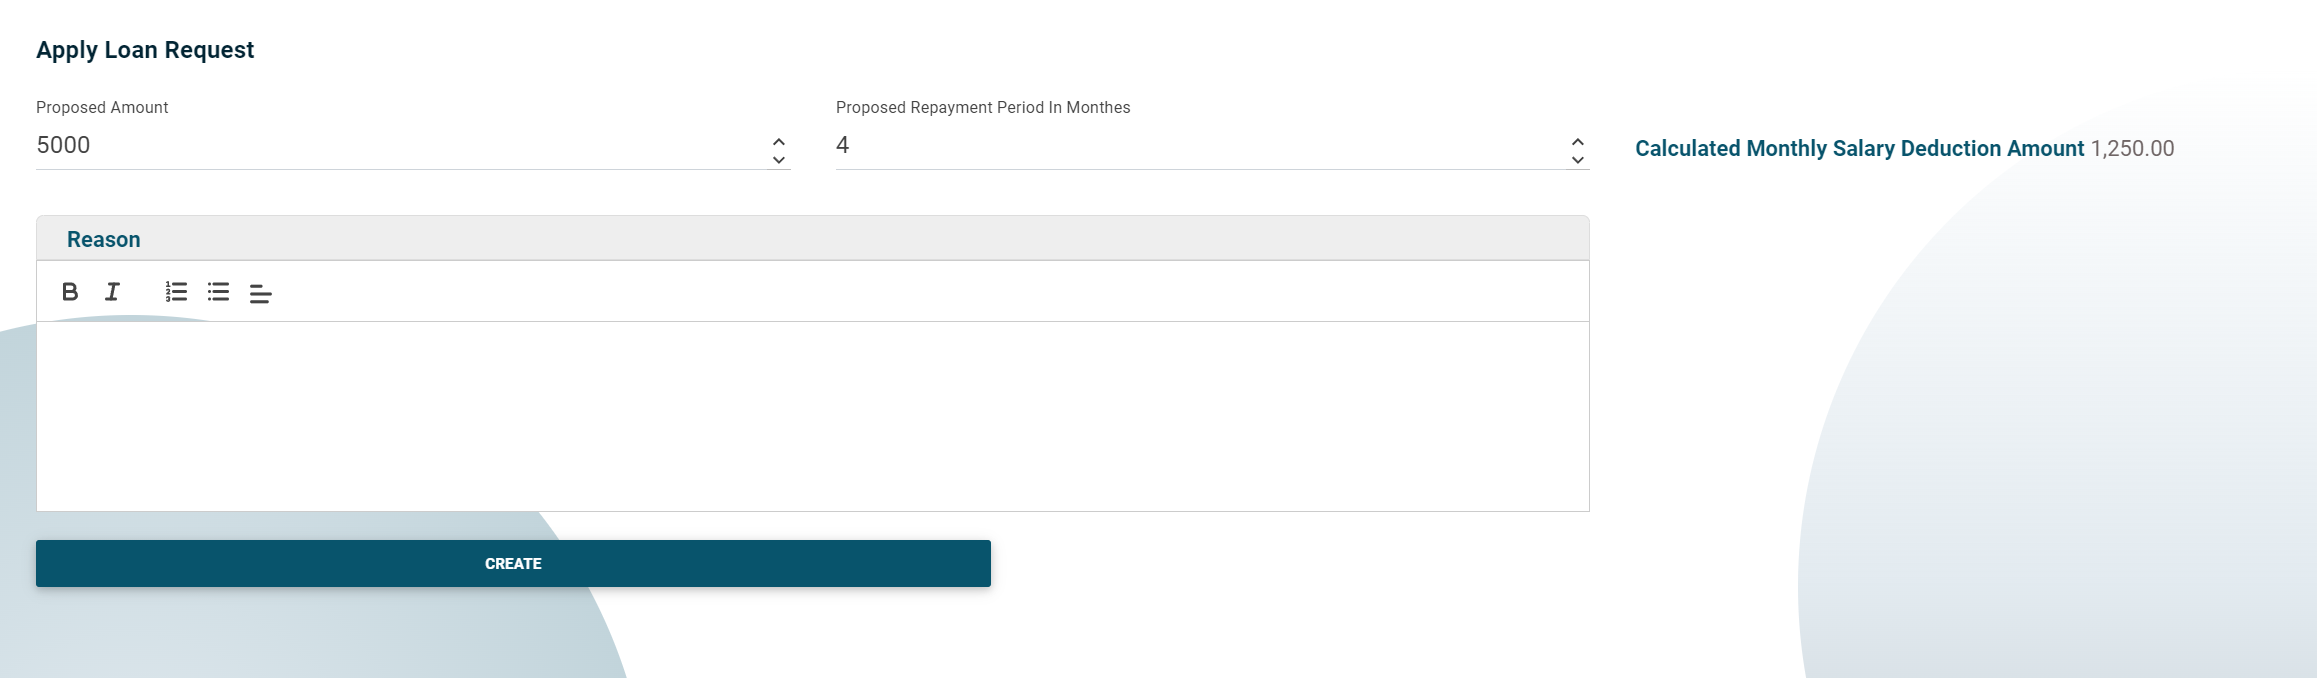The height and width of the screenshot is (678, 2317).
Task: Insert an ordered list in Reason
Action: (x=174, y=292)
